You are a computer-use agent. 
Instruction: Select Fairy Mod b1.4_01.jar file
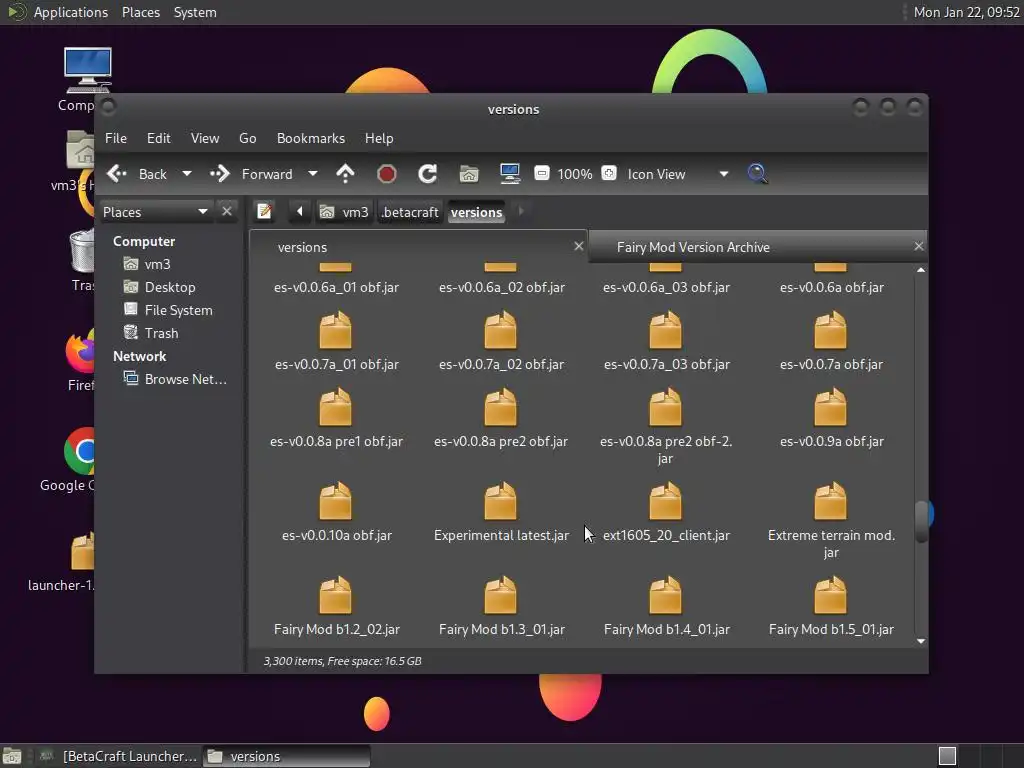pyautogui.click(x=666, y=607)
